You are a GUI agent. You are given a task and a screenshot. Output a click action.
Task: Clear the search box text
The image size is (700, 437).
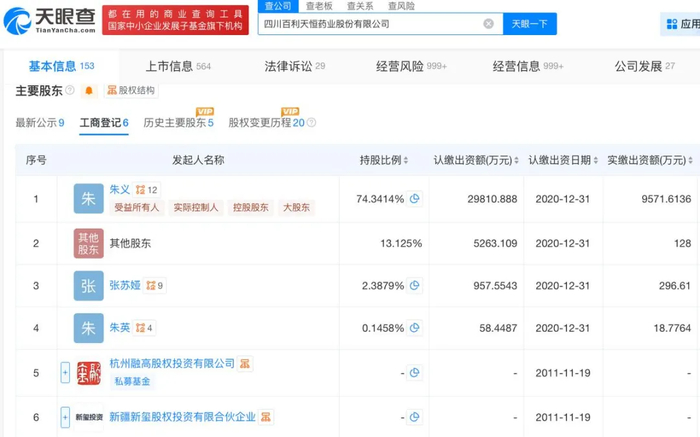coord(489,24)
